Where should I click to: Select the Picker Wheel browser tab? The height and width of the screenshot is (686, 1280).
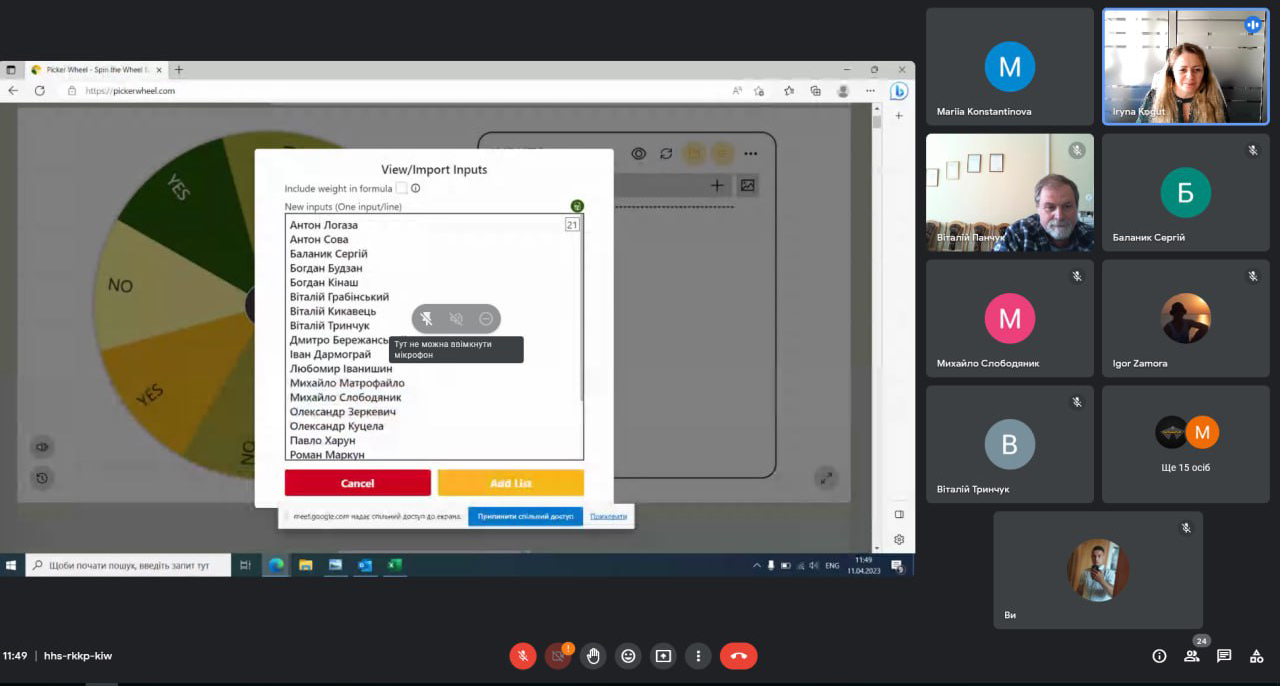(x=90, y=70)
